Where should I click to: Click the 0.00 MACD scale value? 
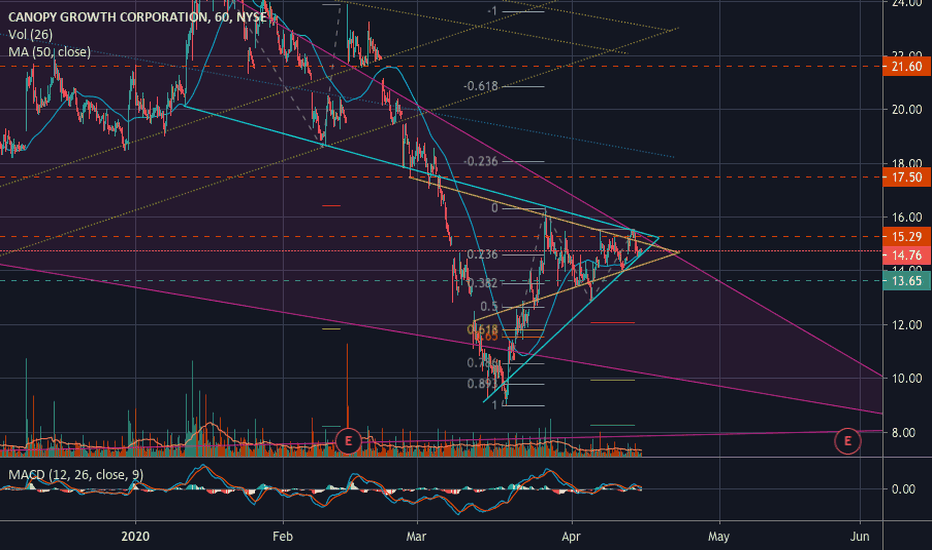click(903, 489)
